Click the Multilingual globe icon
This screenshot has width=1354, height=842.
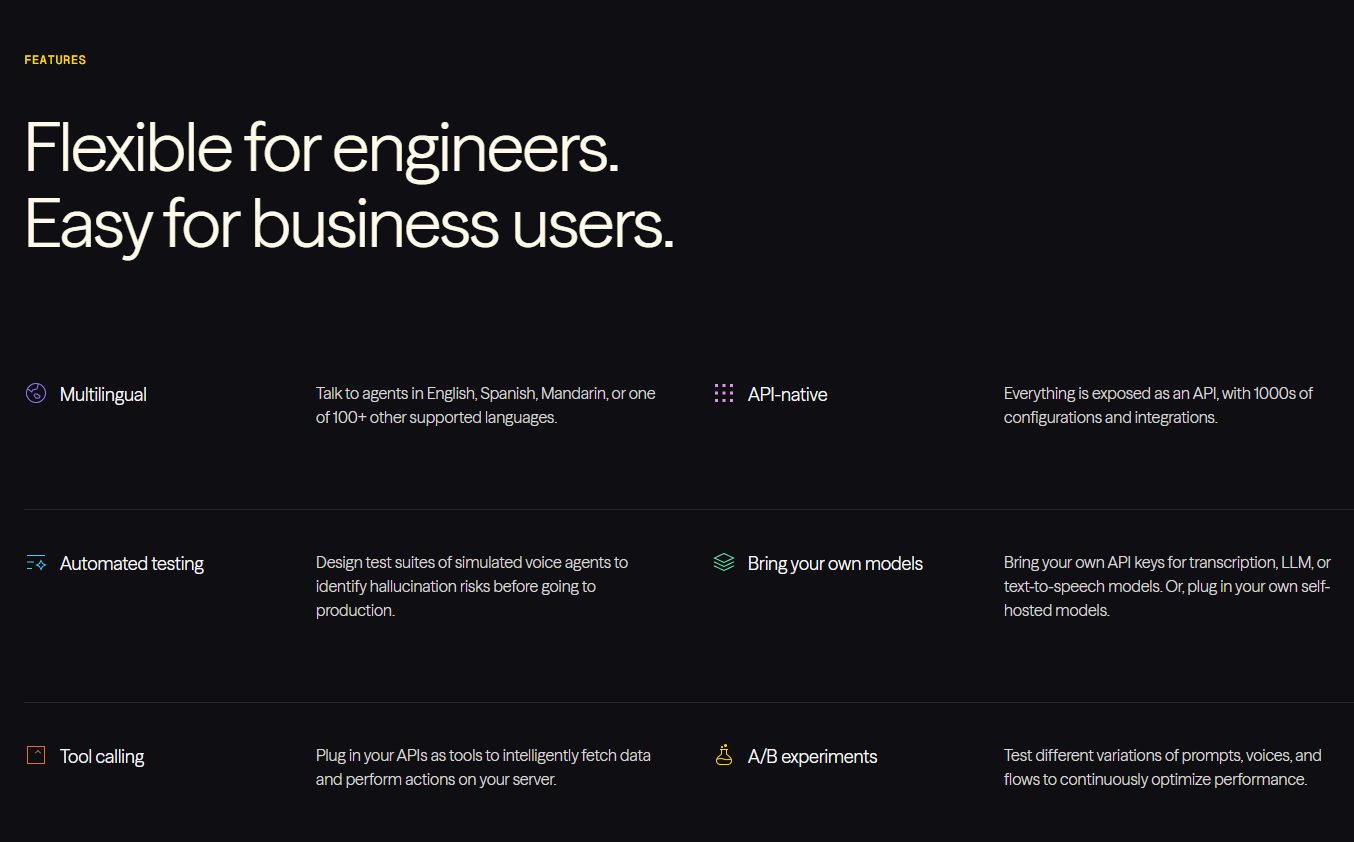tap(36, 394)
